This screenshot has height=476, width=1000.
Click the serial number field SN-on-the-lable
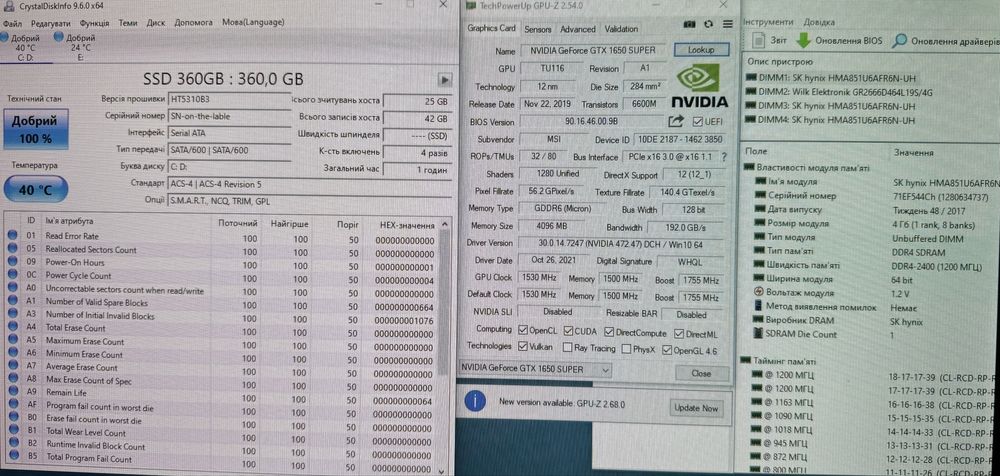(228, 116)
